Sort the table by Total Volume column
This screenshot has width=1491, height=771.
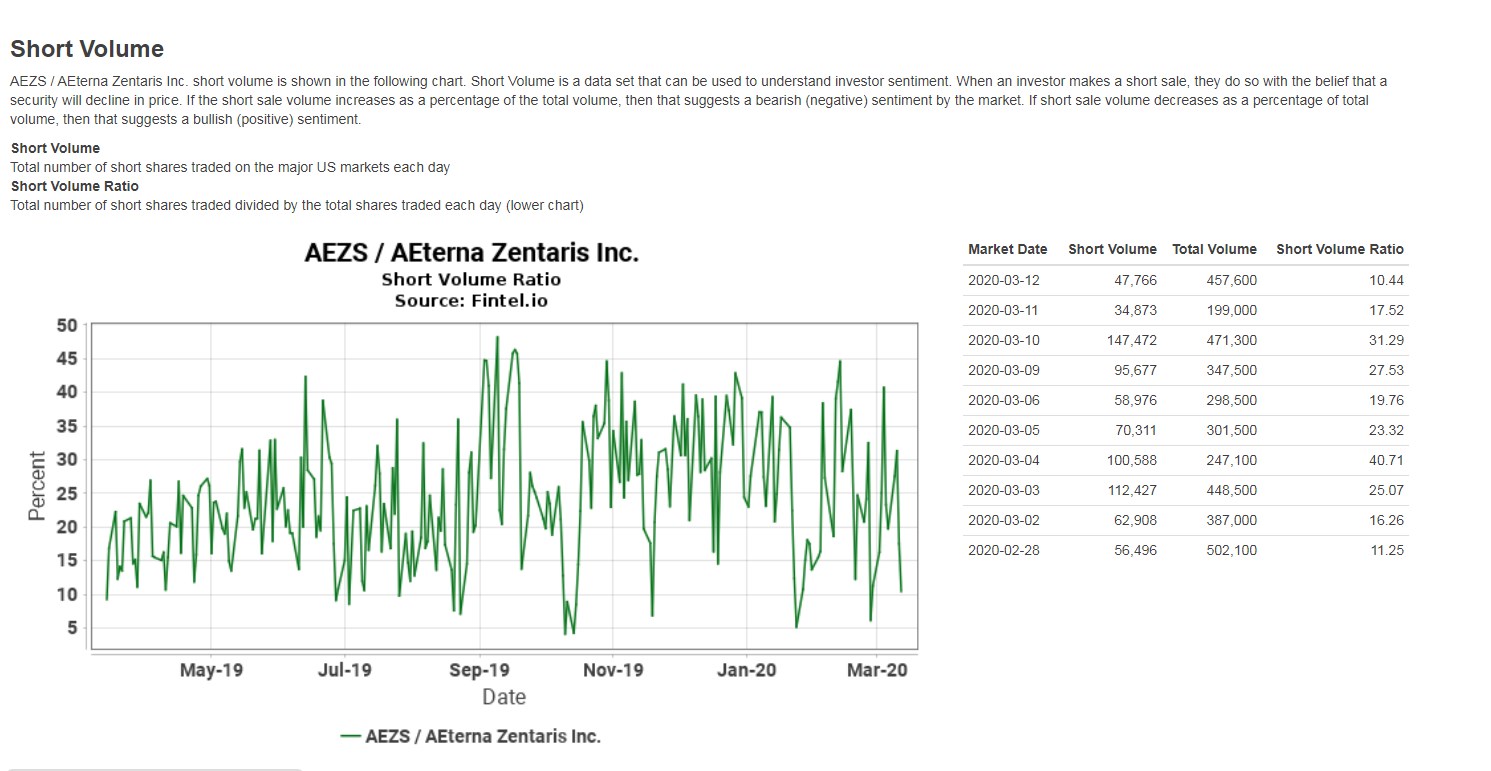click(1214, 249)
